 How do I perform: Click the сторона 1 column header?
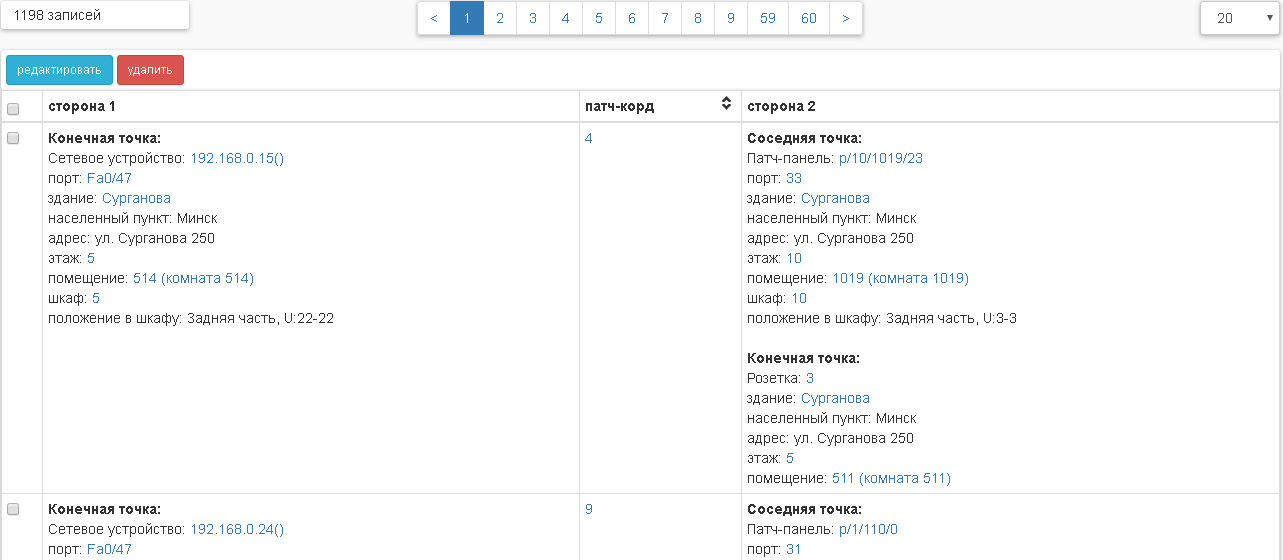[x=82, y=106]
